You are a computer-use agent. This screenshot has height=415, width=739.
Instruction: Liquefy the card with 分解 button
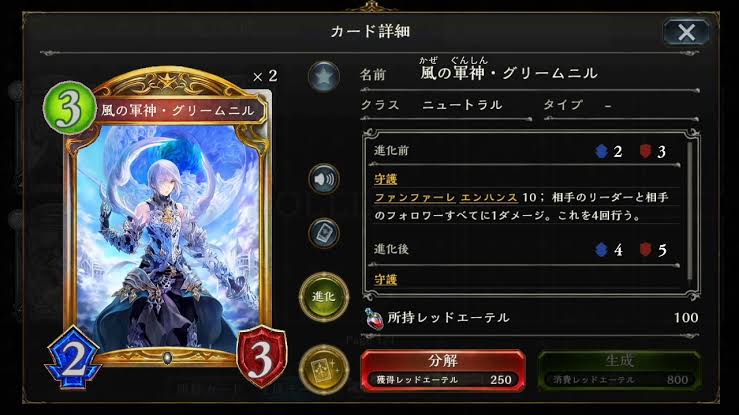[443, 370]
